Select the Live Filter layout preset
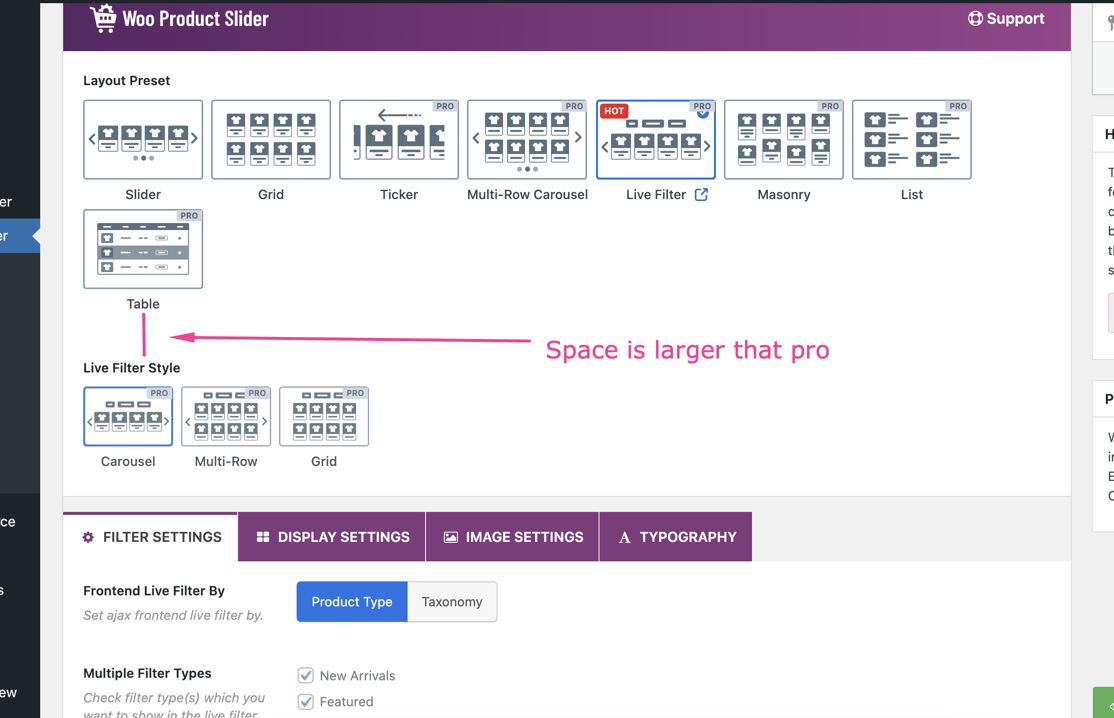 655,140
